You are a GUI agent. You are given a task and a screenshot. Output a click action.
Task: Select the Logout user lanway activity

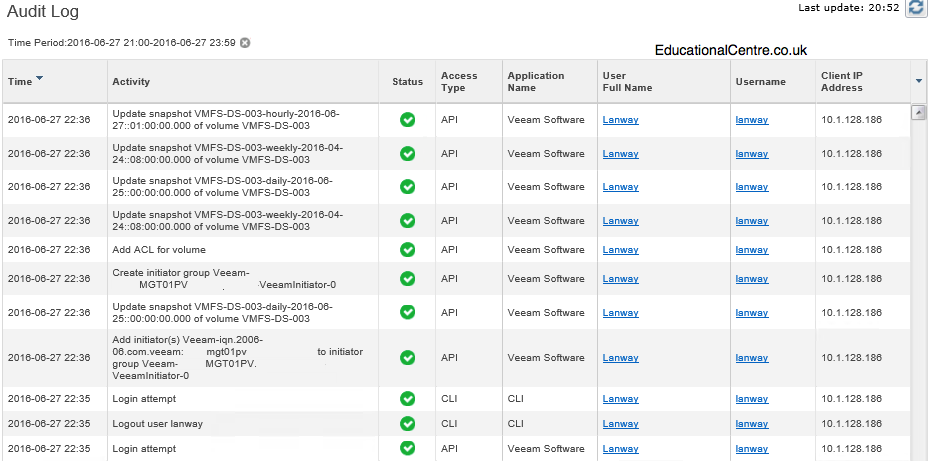click(x=157, y=424)
